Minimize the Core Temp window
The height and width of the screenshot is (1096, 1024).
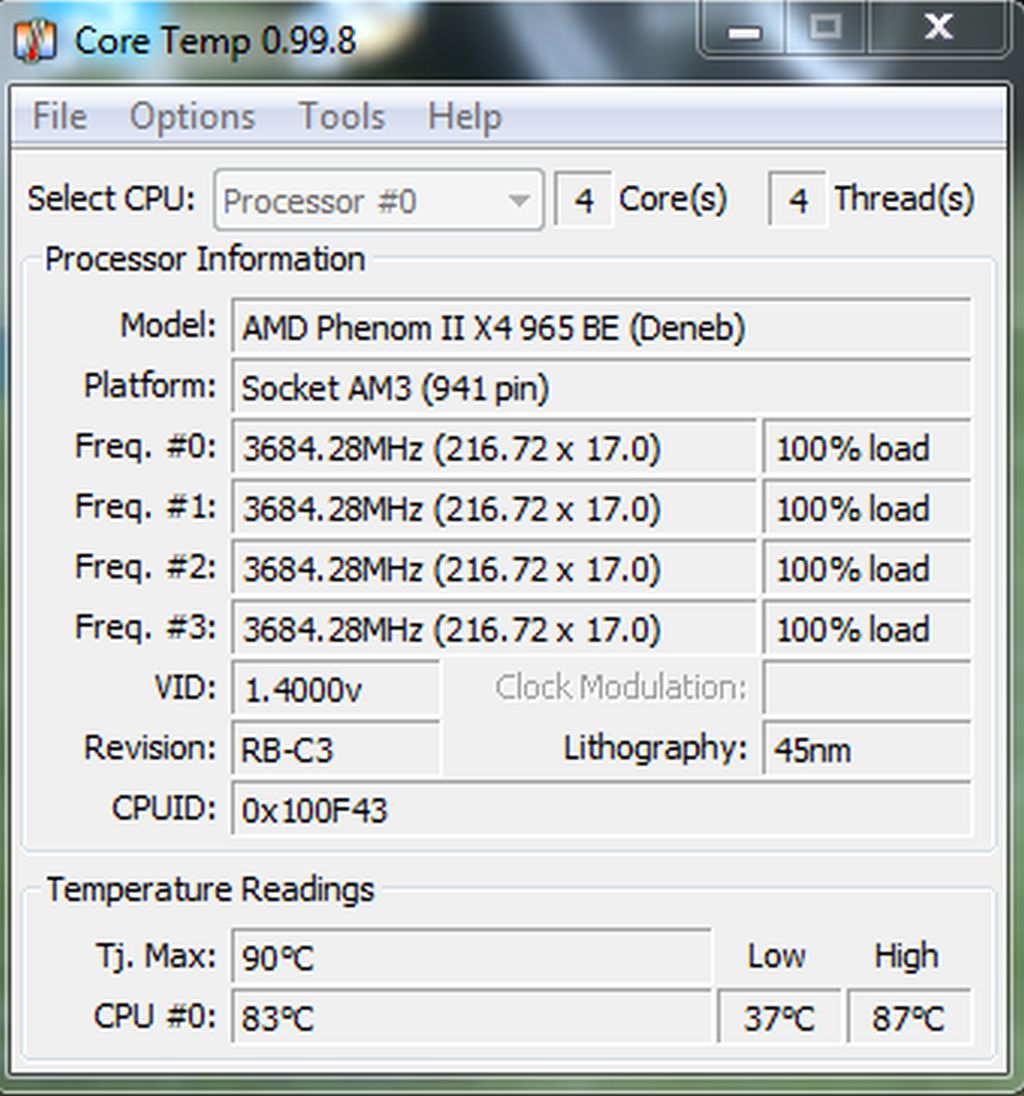click(x=744, y=28)
